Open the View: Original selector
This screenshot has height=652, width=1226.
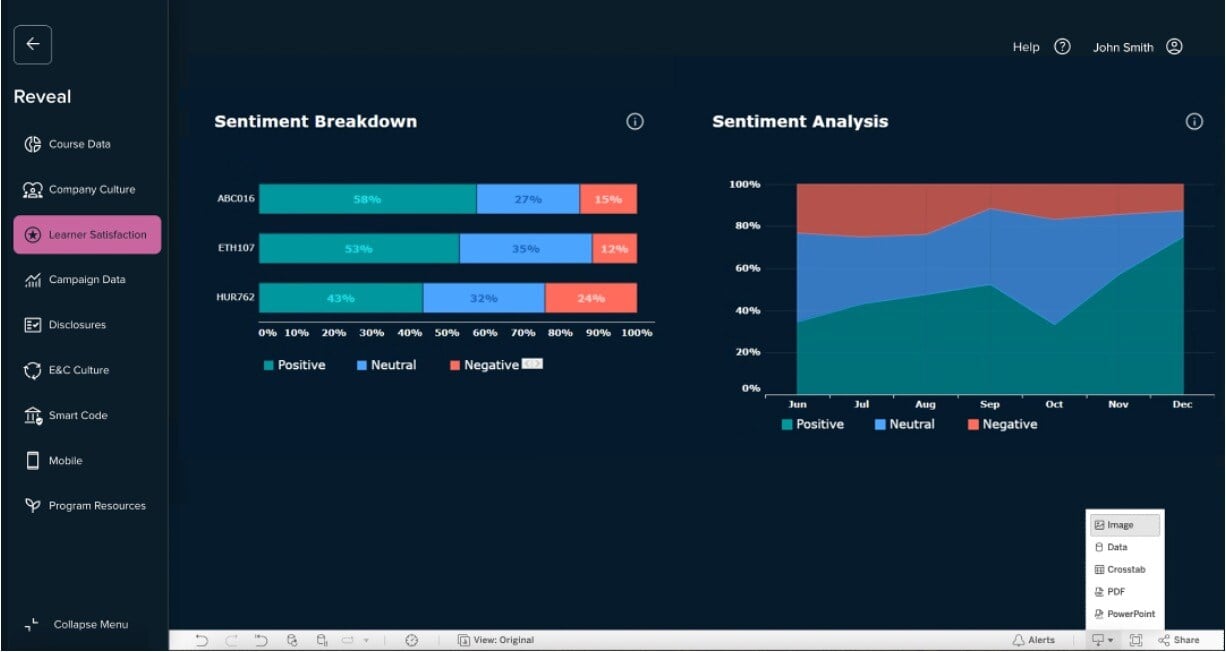495,640
